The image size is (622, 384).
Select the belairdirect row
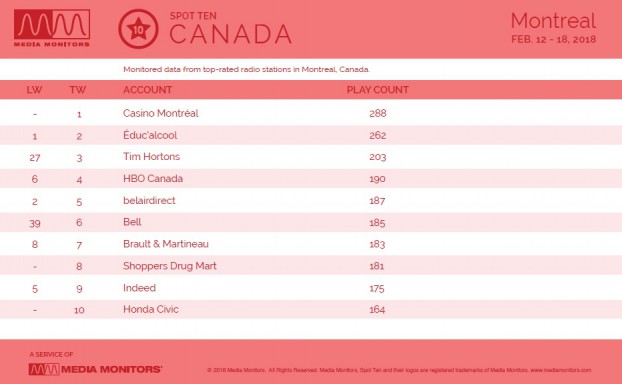pos(311,200)
